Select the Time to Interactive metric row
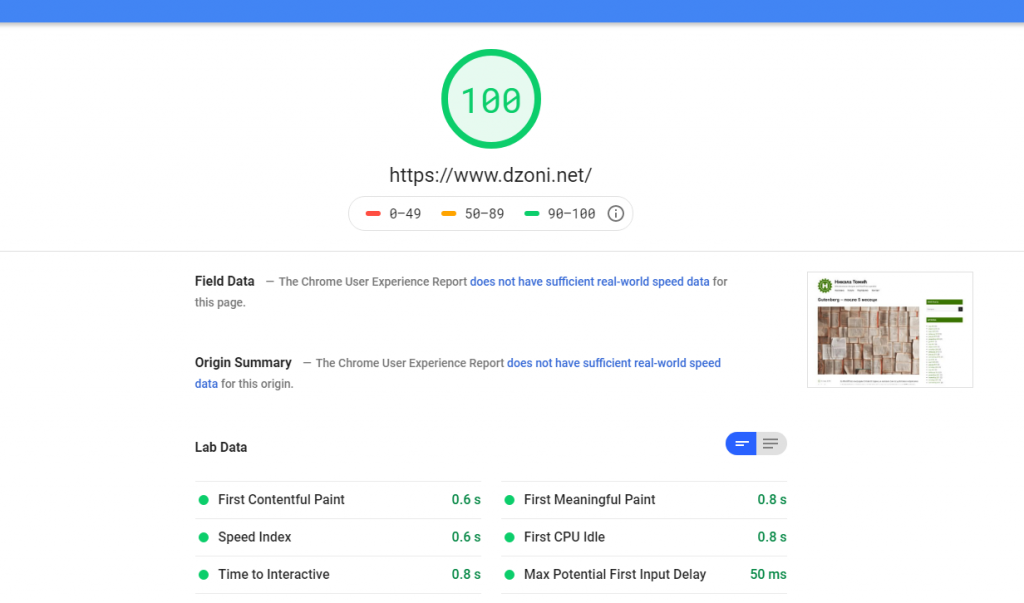The image size is (1024, 603). point(338,574)
